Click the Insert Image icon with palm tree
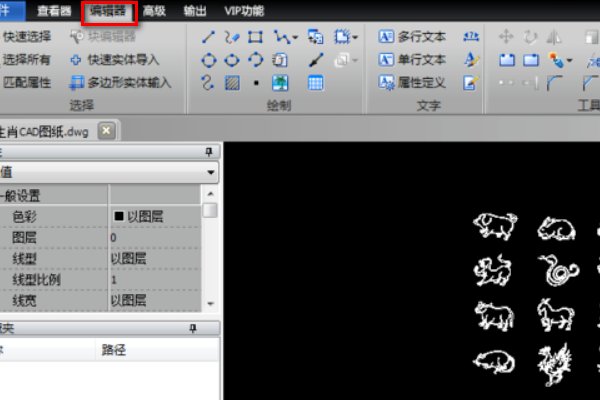Screen dimensions: 600x400 pyautogui.click(x=280, y=83)
